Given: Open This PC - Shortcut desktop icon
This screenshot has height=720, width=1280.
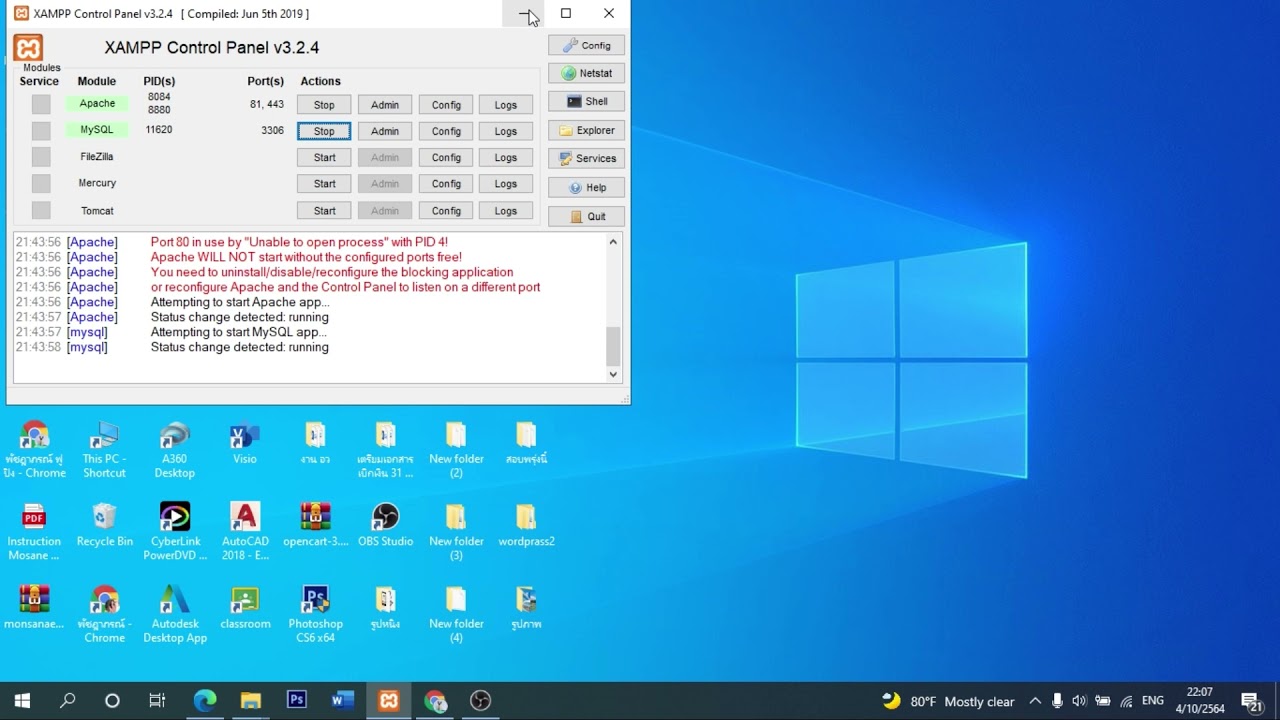Looking at the screenshot, I should tap(104, 450).
